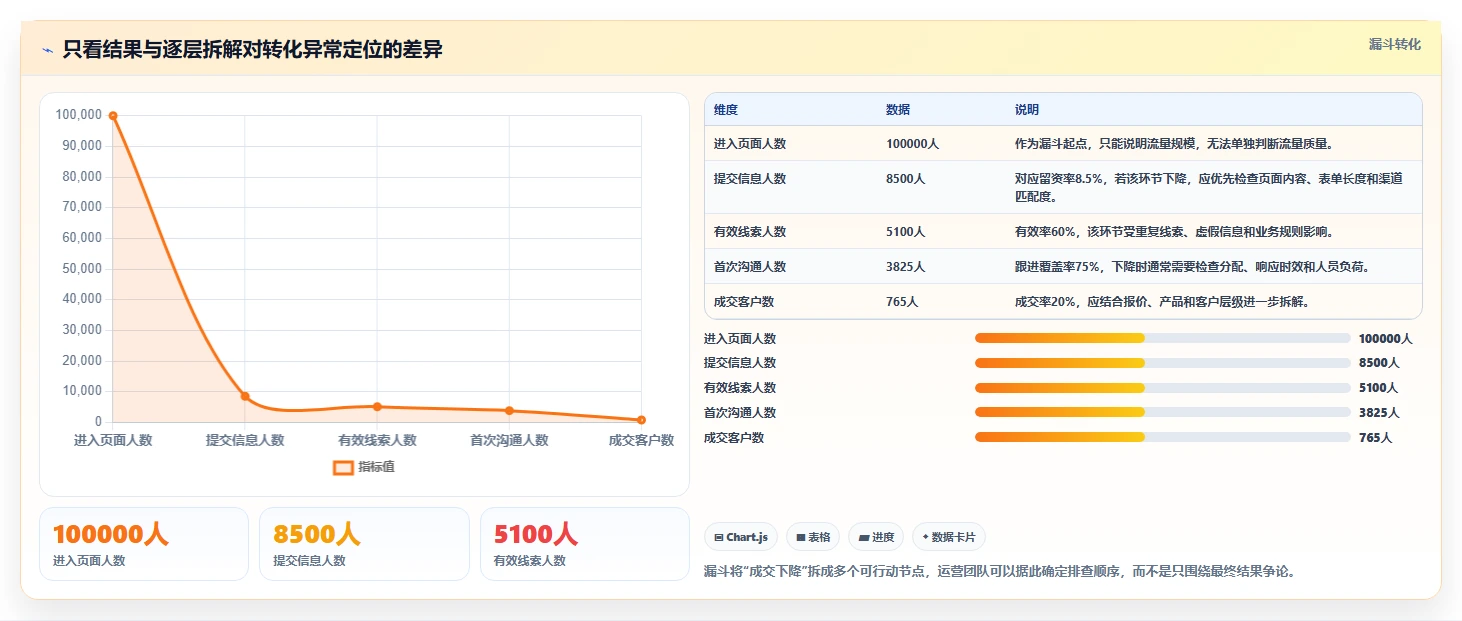The image size is (1462, 621).
Task: Click table cell 首次沟通人数
Action: point(750,267)
